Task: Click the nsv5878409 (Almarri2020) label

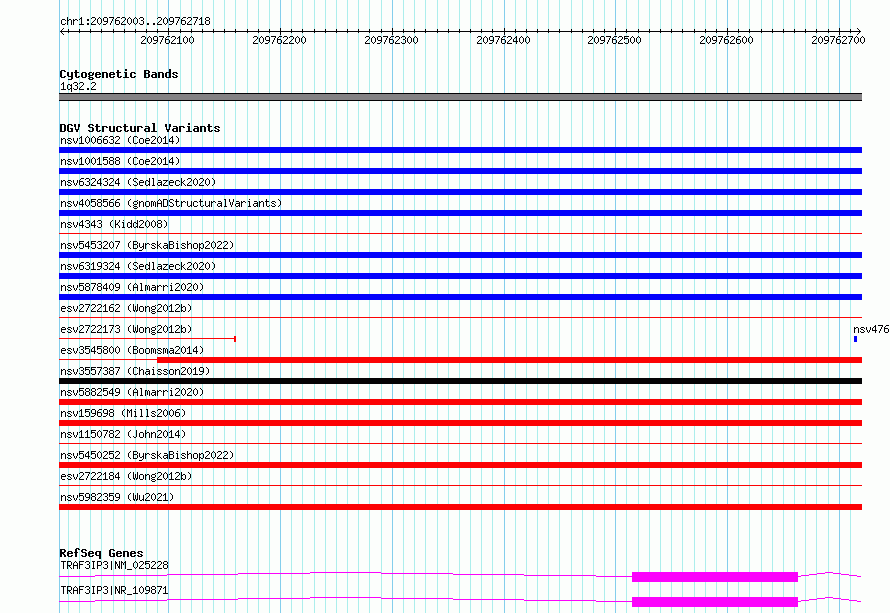Action: click(x=132, y=287)
